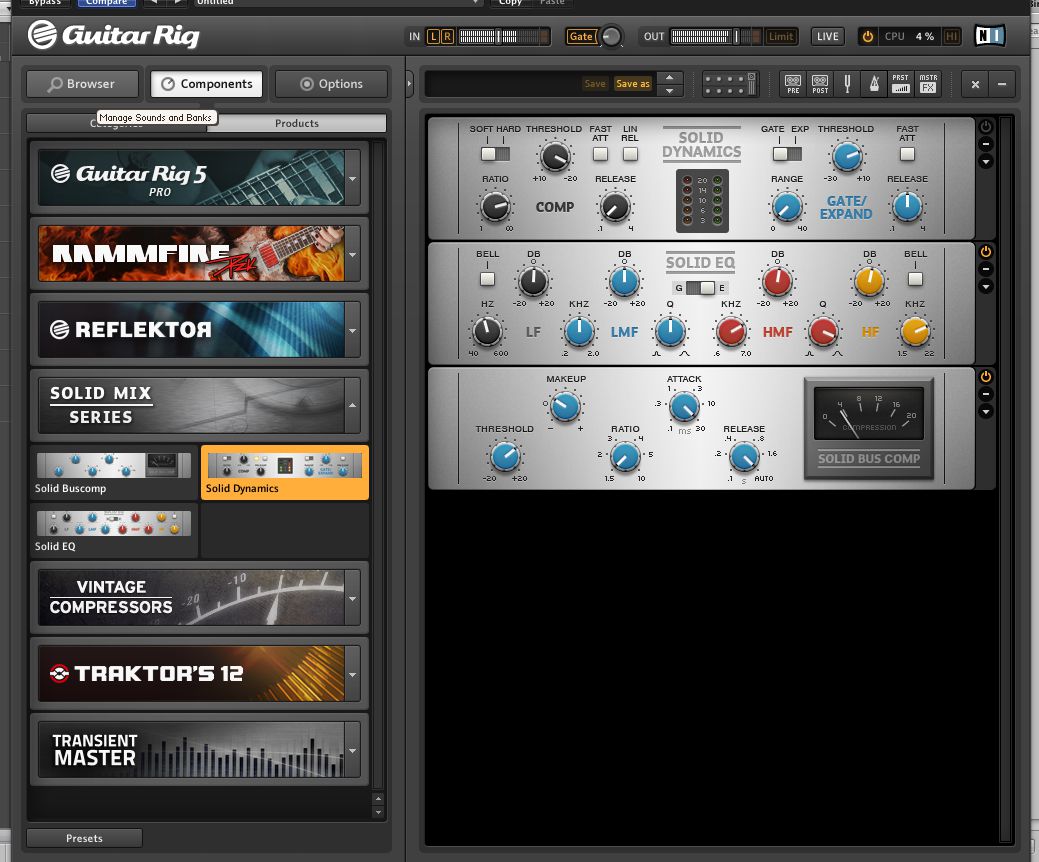This screenshot has height=862, width=1039.
Task: Click the Compare button
Action: 107,3
